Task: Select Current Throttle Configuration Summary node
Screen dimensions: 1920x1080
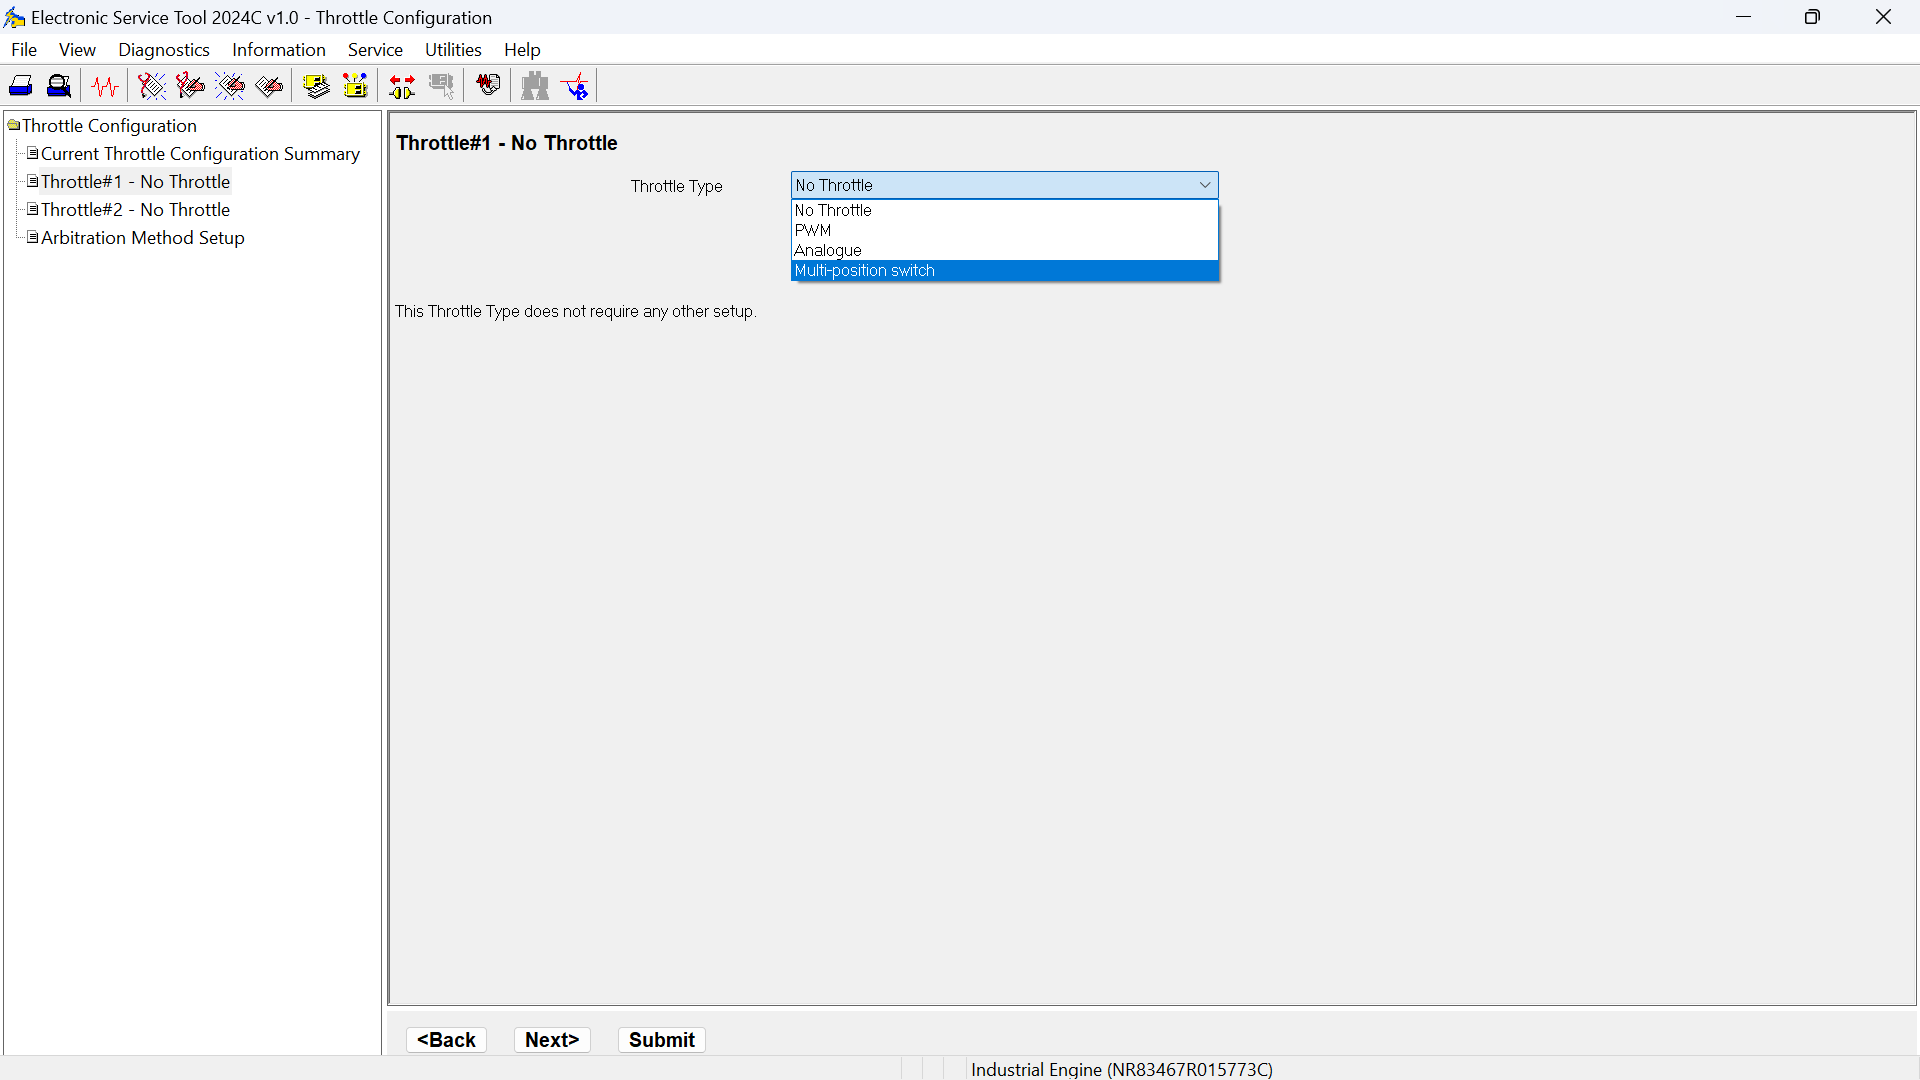Action: 200,154
